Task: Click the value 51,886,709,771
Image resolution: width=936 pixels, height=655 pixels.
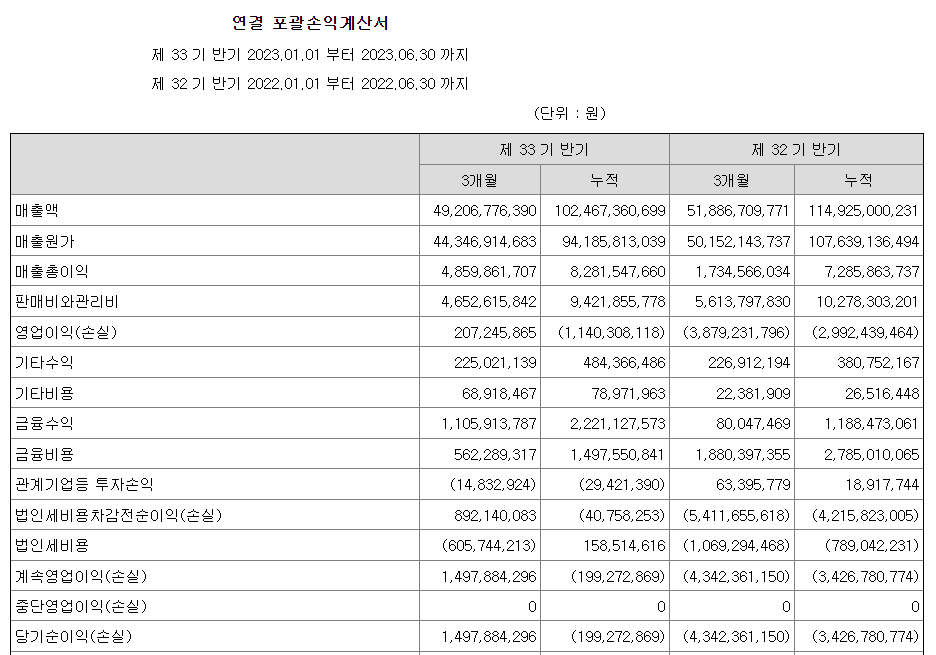Action: (738, 211)
